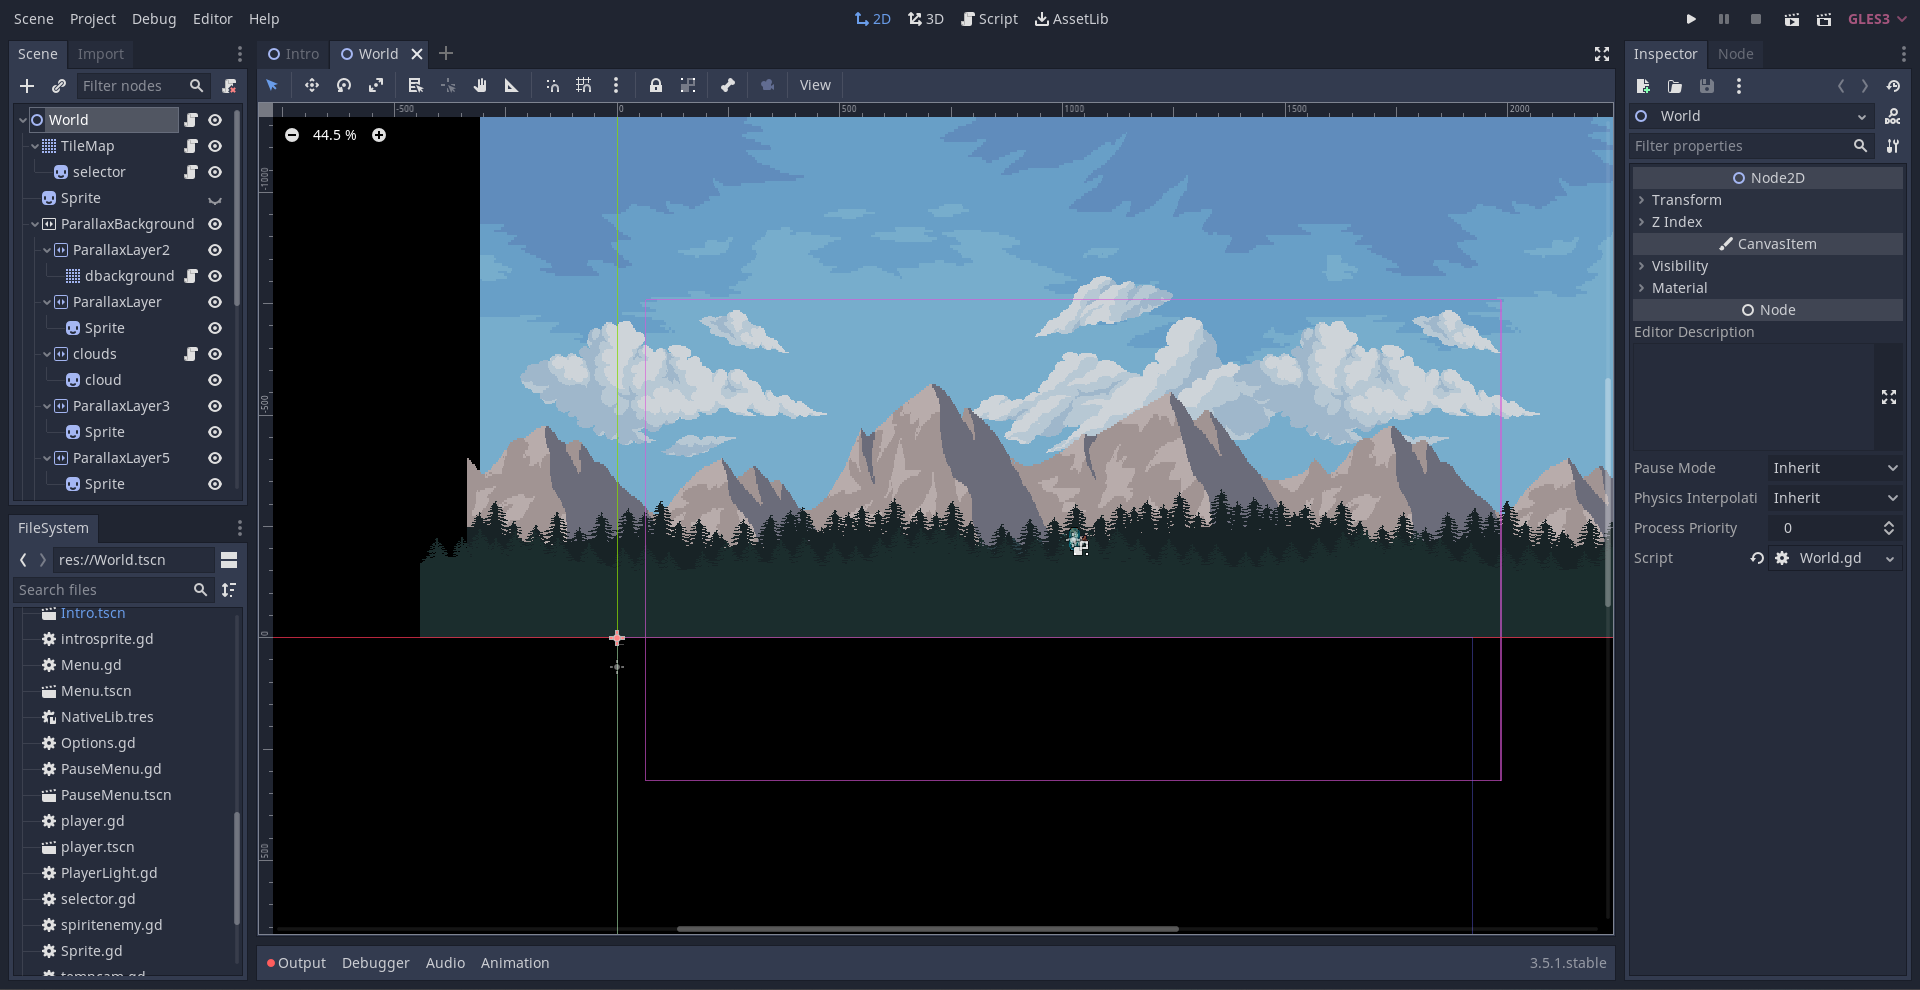Select the Move Mode tool in viewport toolbar

(x=312, y=86)
